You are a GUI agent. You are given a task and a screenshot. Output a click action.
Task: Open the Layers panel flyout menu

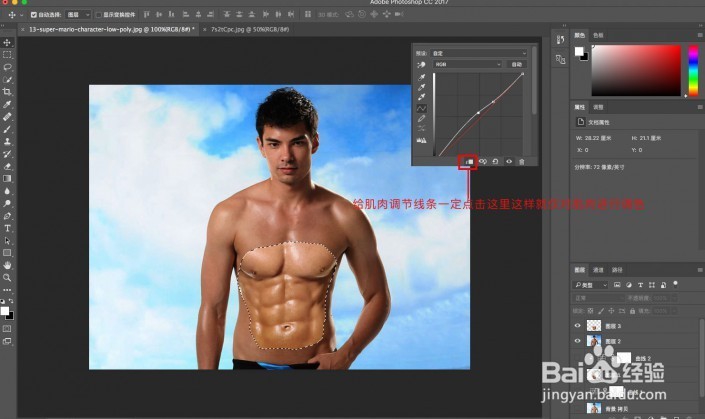[700, 270]
